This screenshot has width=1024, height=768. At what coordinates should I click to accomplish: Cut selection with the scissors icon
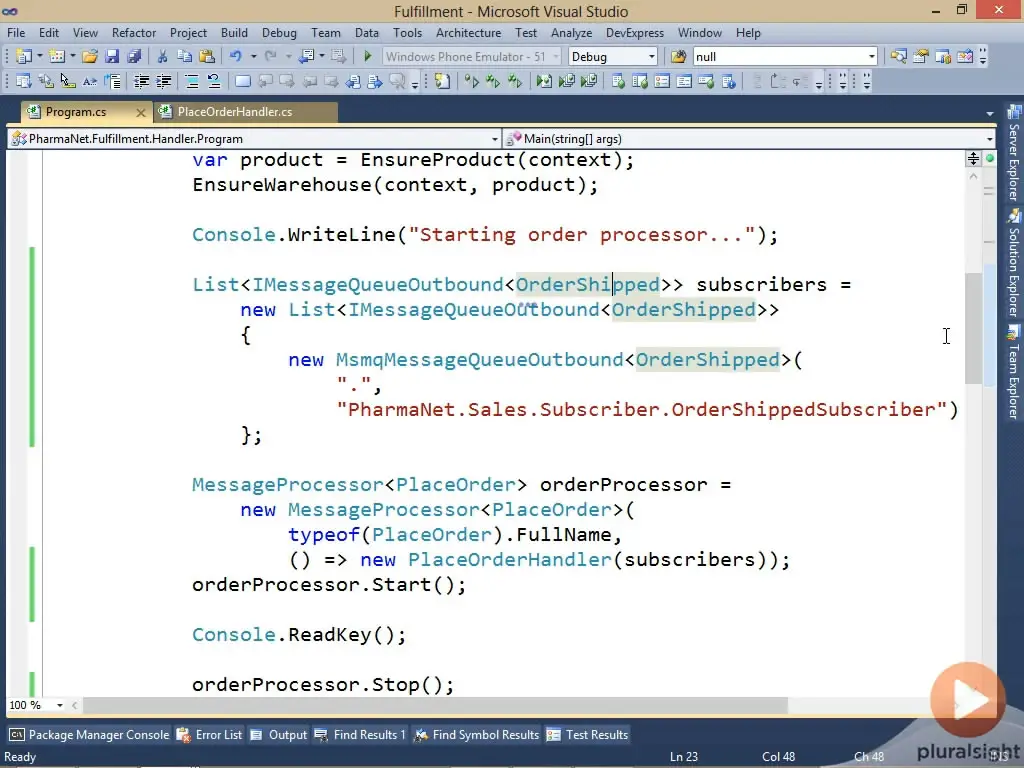coord(163,57)
